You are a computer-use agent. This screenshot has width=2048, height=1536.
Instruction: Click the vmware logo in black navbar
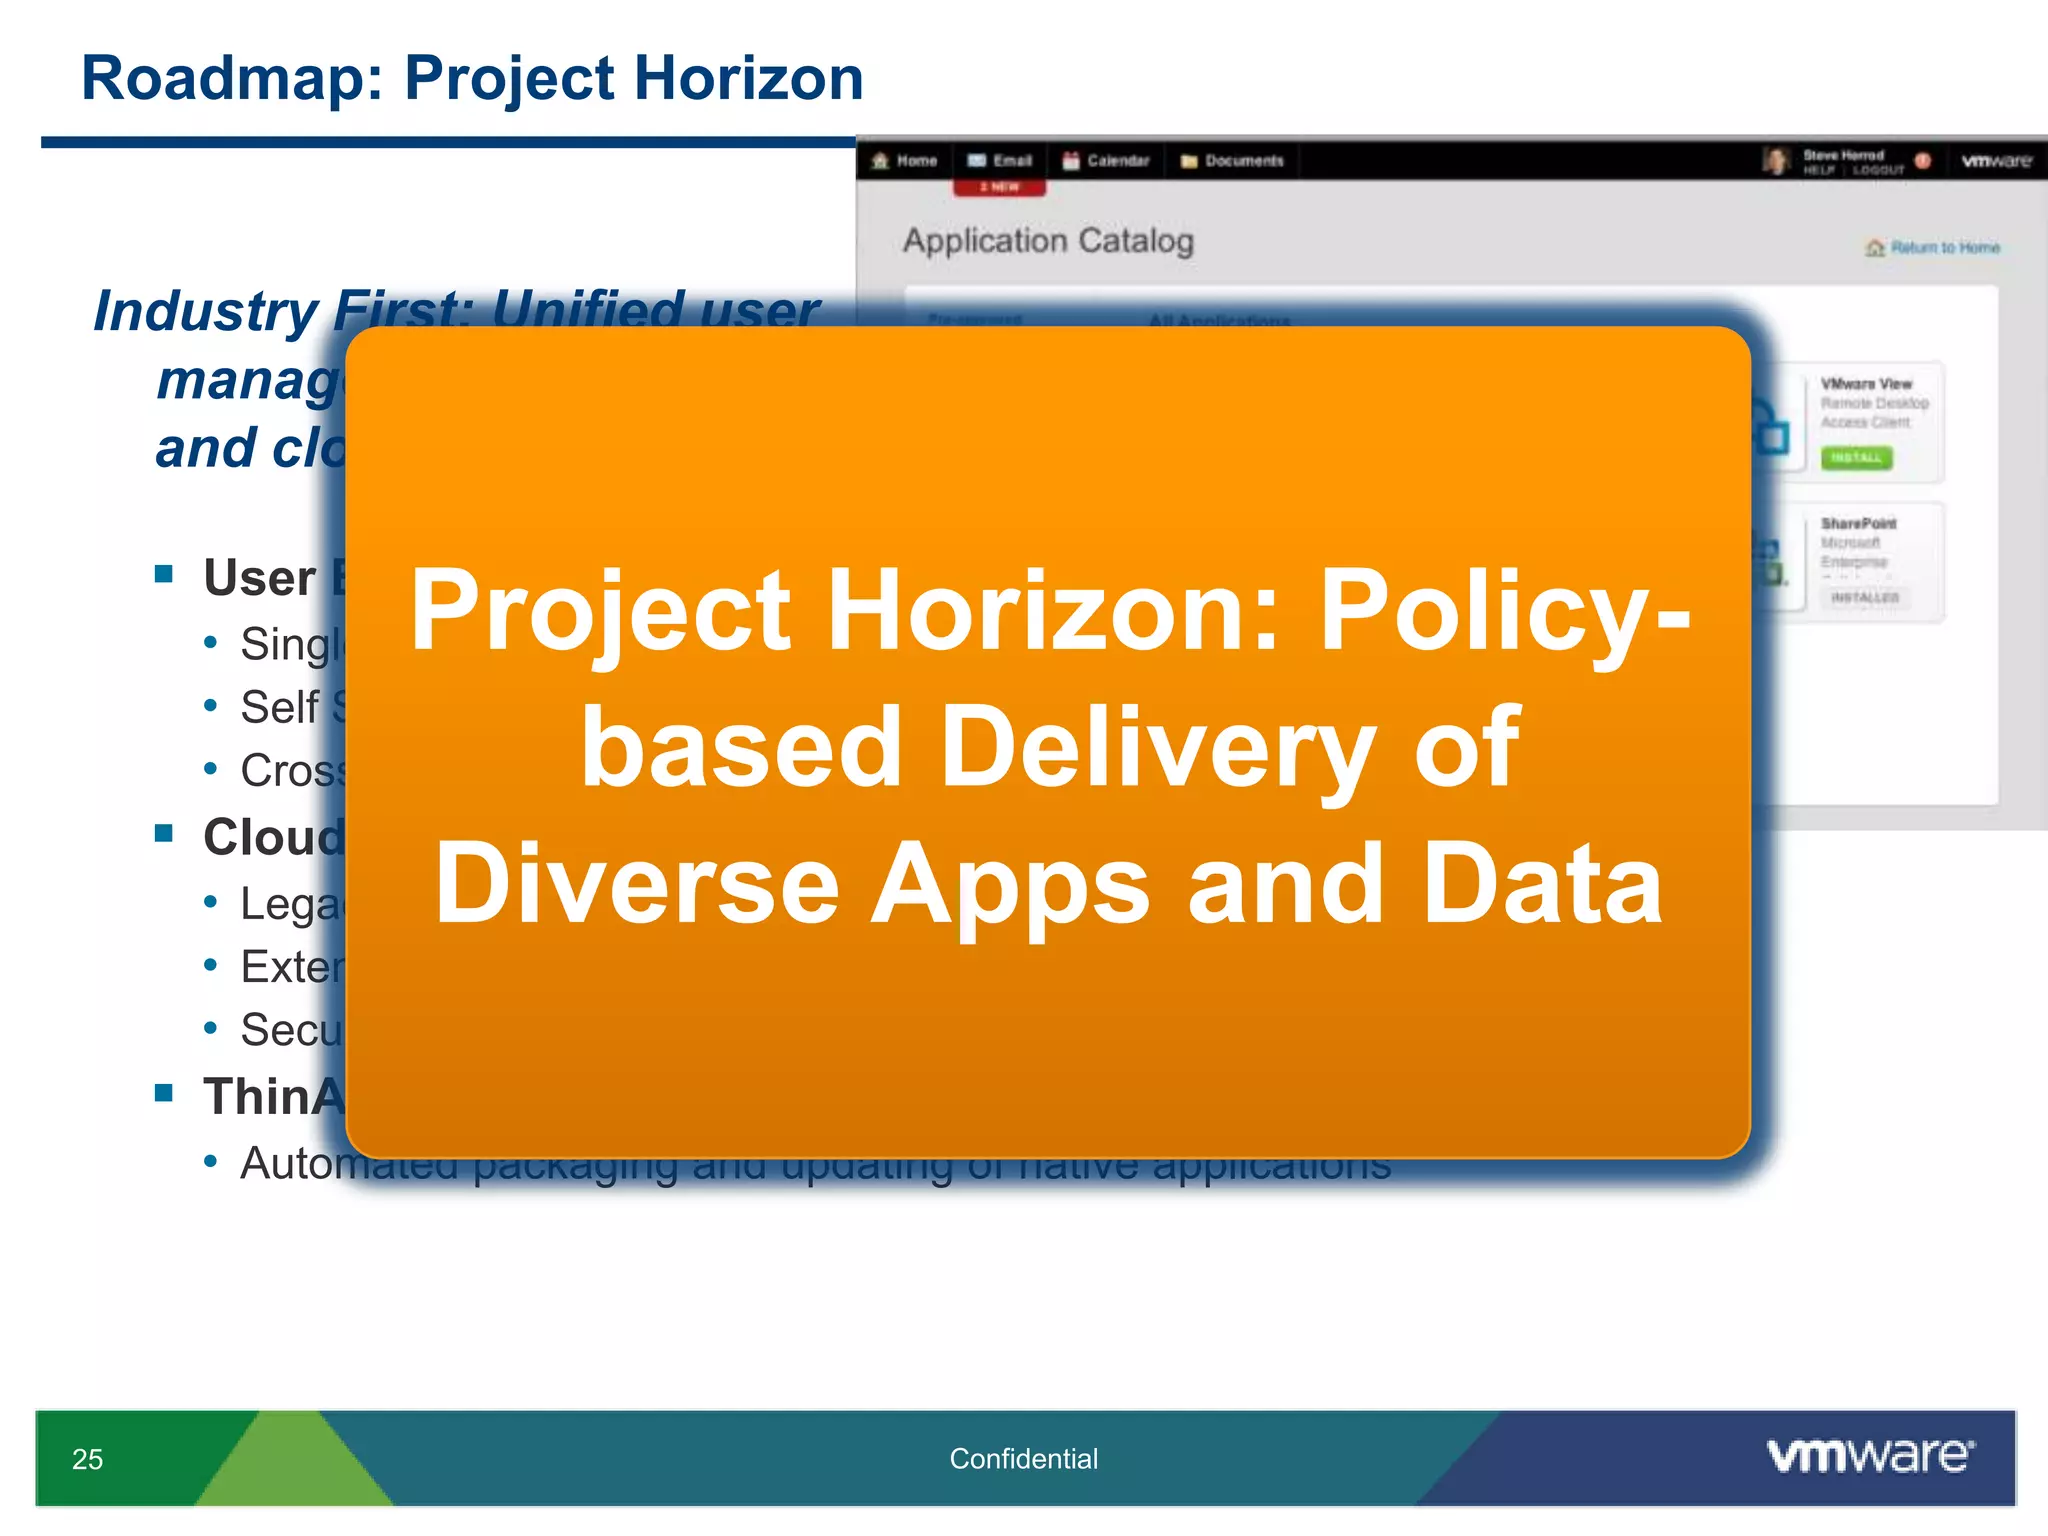(x=1995, y=161)
